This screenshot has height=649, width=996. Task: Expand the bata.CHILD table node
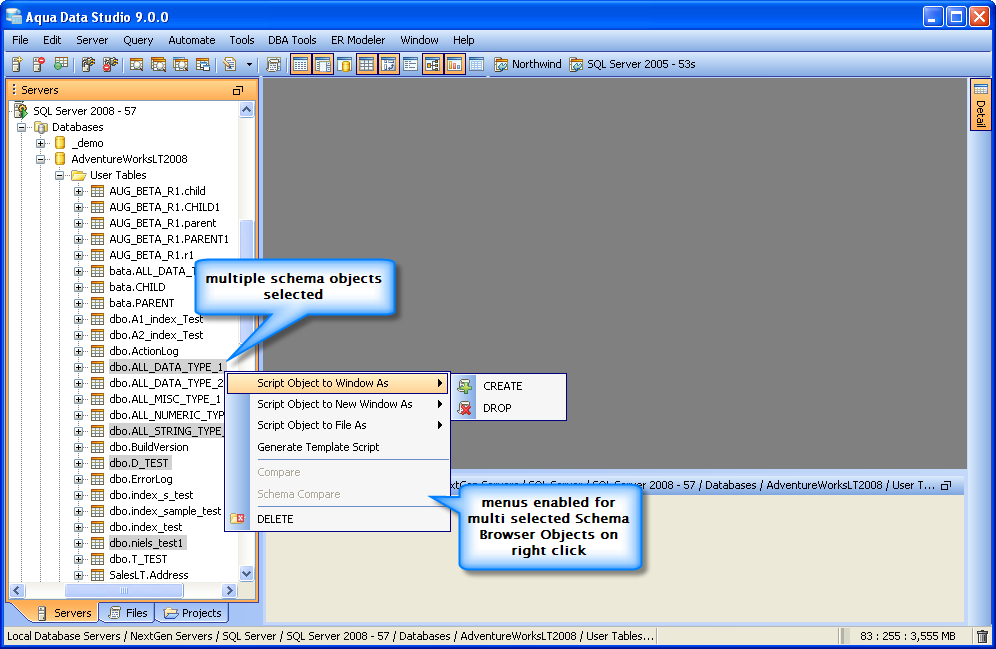coord(79,288)
